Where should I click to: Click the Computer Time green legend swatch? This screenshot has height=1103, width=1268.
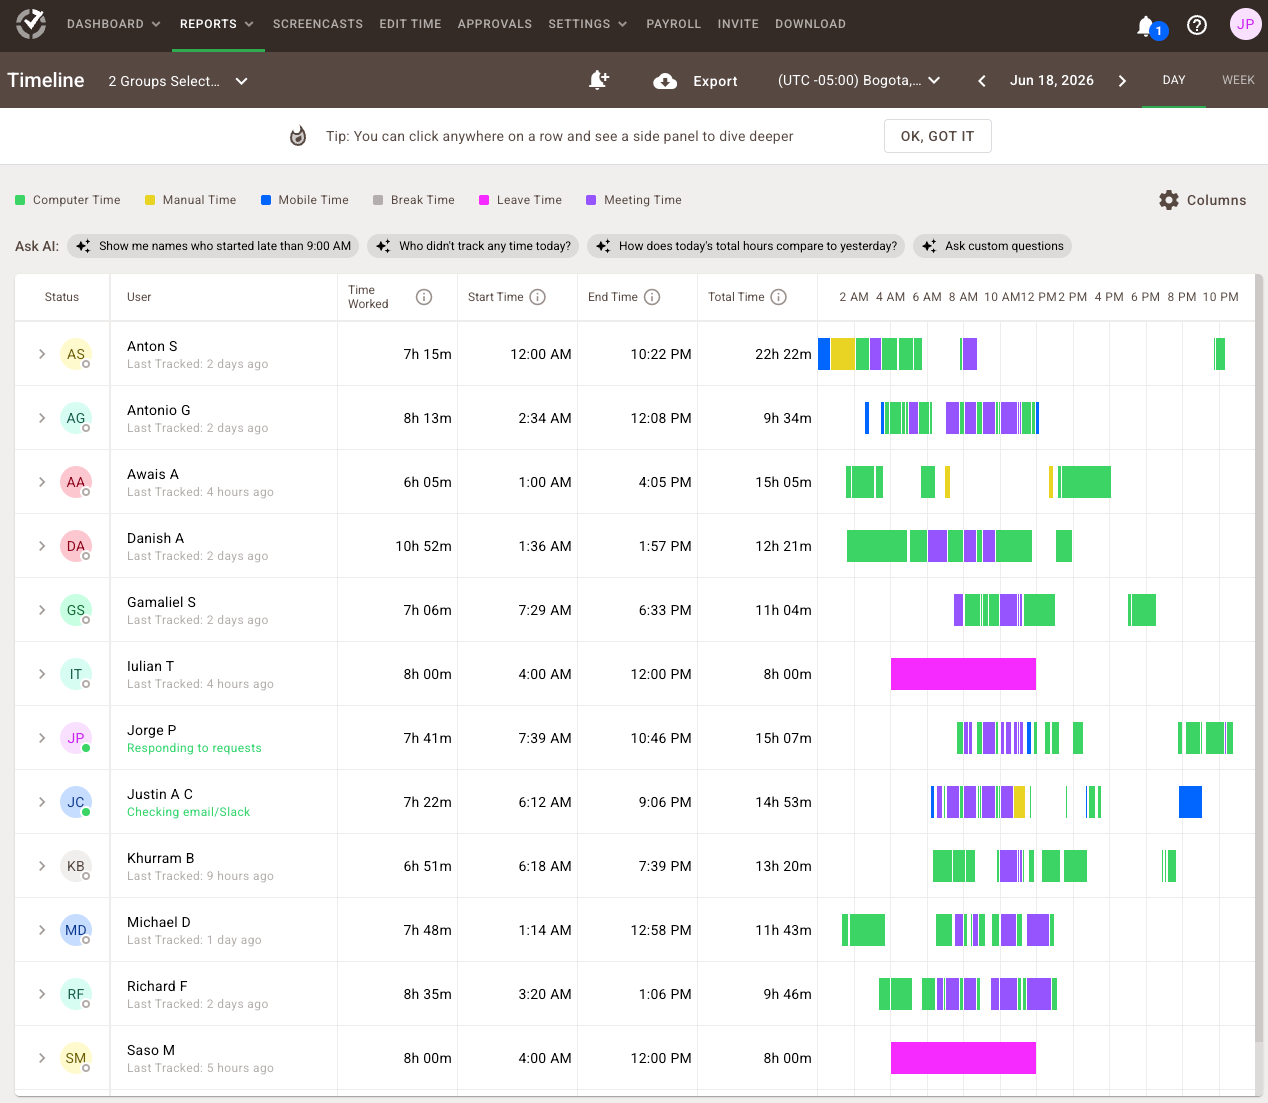[x=20, y=200]
